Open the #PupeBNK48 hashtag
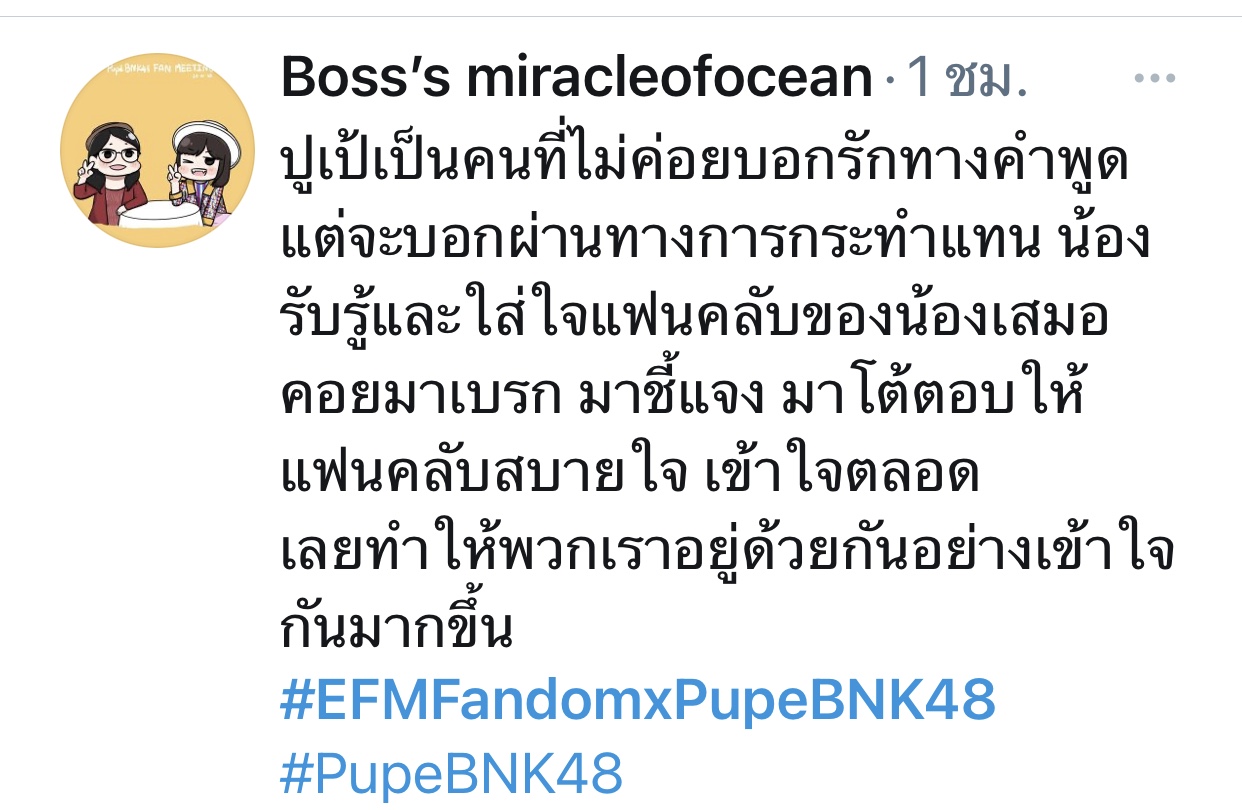1242x810 pixels. pos(452,773)
